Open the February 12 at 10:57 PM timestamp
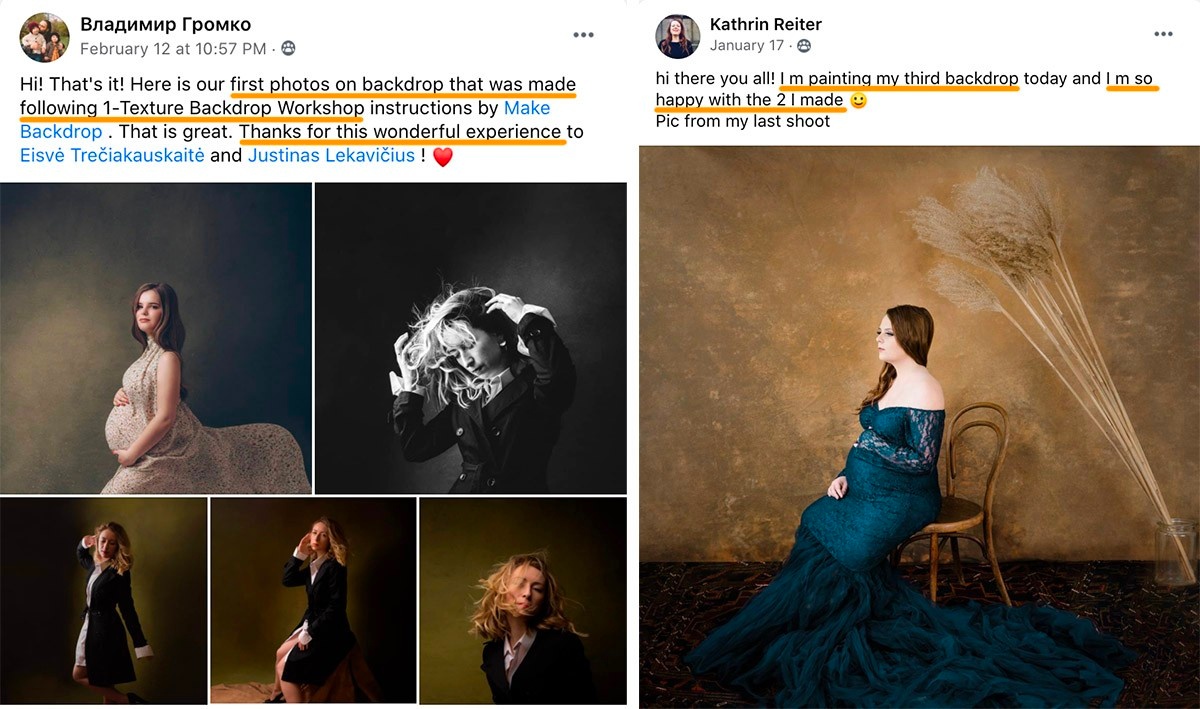 pyautogui.click(x=173, y=48)
